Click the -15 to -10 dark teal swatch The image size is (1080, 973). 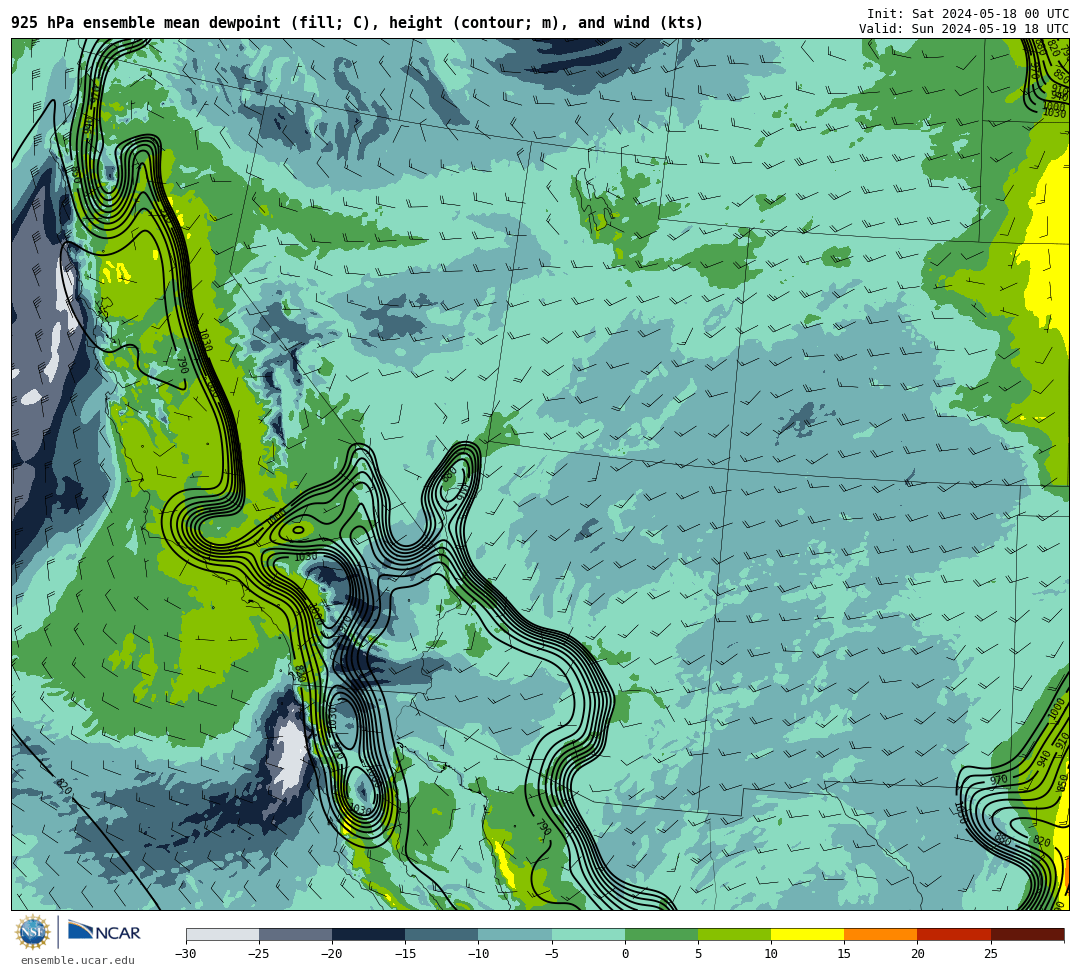(442, 934)
